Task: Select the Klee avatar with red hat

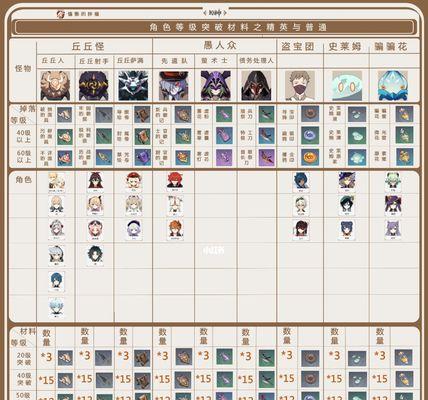Action: click(134, 182)
